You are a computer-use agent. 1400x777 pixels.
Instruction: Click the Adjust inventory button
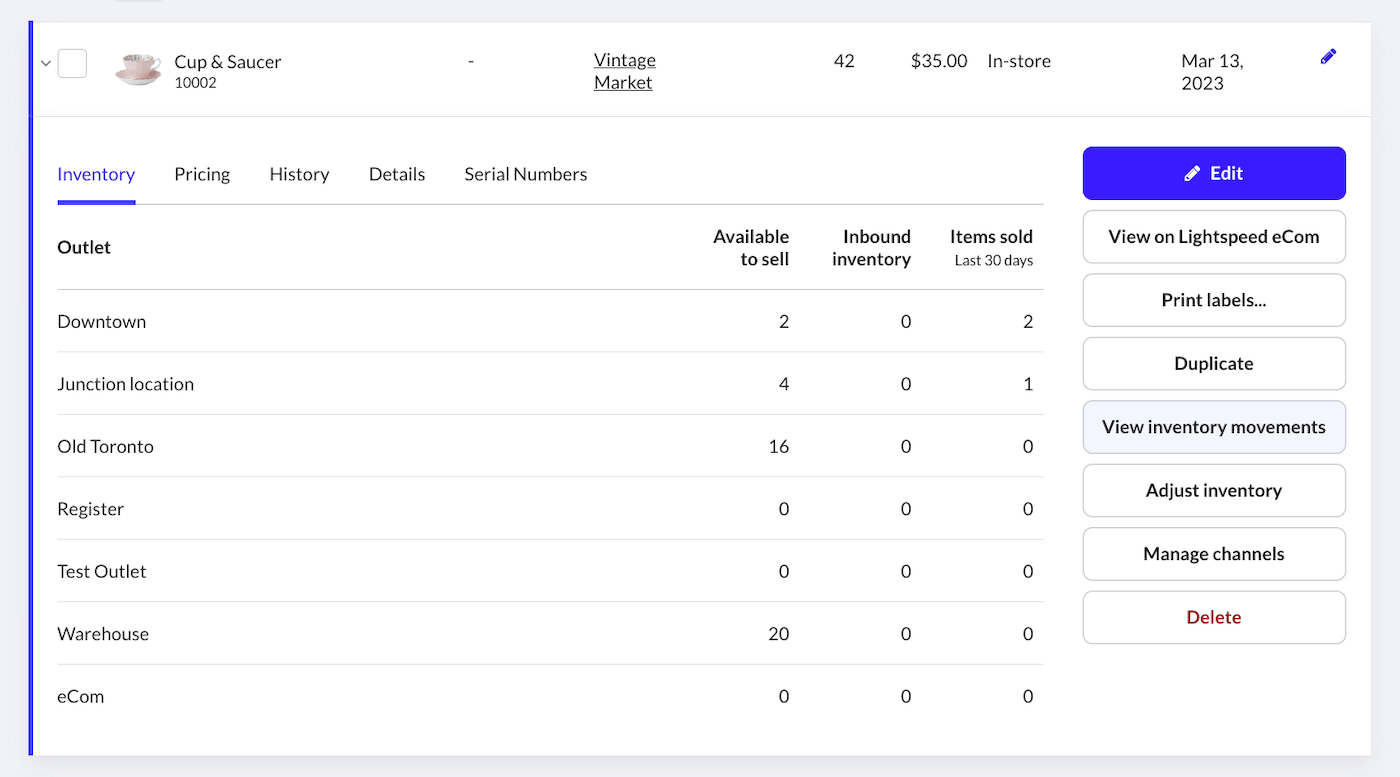pyautogui.click(x=1214, y=491)
